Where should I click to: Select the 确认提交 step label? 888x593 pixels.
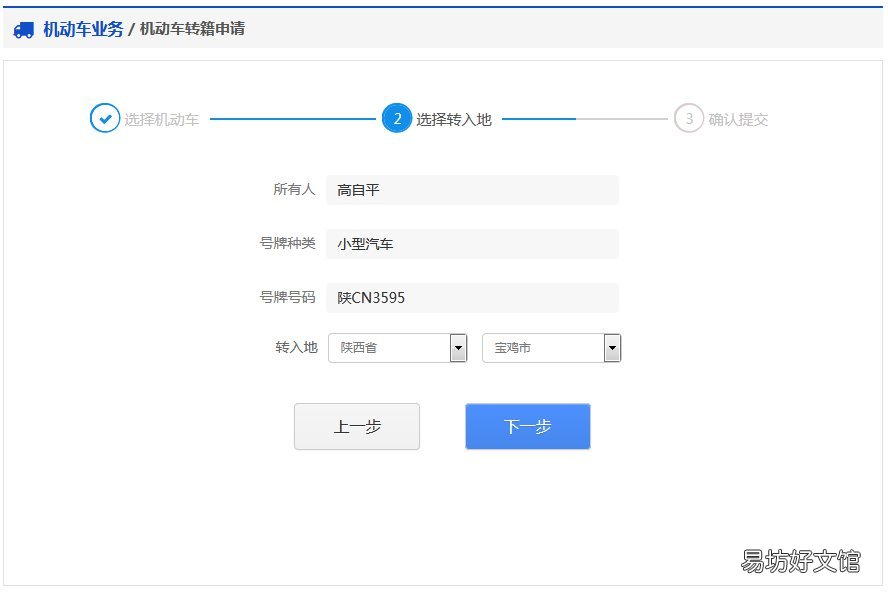[x=738, y=120]
